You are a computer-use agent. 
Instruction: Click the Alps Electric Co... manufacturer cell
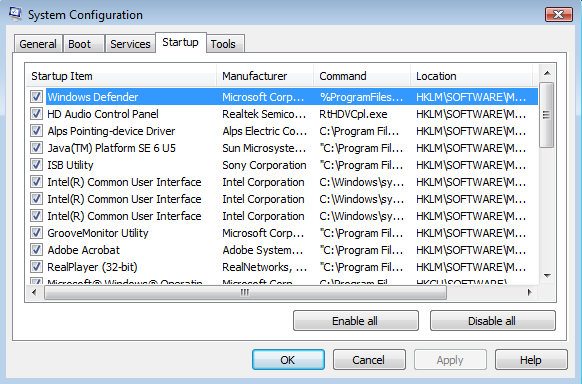pos(265,131)
